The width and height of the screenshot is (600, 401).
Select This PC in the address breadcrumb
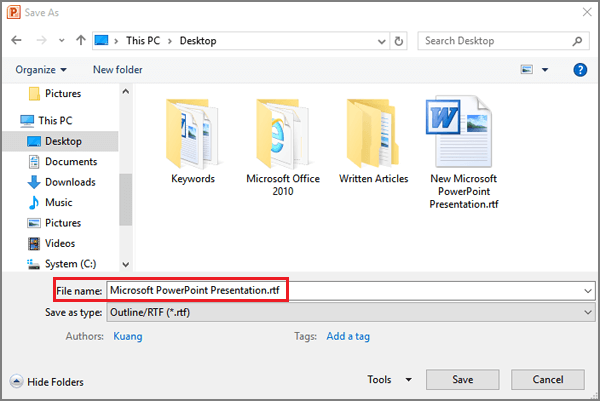tap(143, 41)
